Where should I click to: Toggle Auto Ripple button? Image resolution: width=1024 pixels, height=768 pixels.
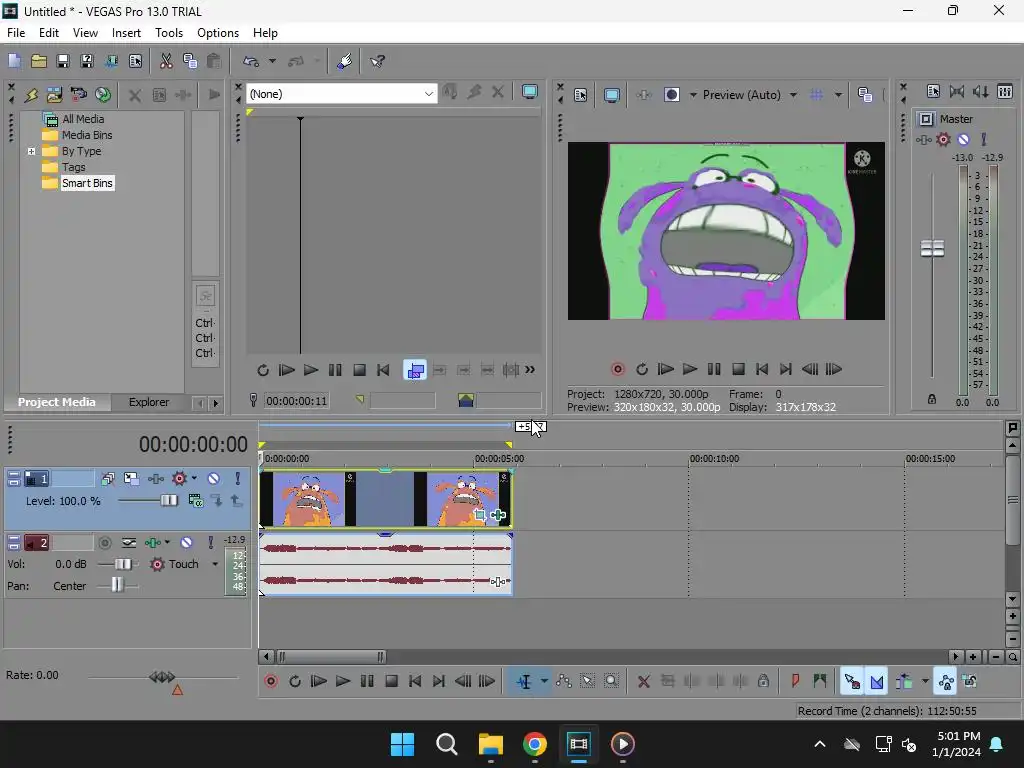coord(904,681)
